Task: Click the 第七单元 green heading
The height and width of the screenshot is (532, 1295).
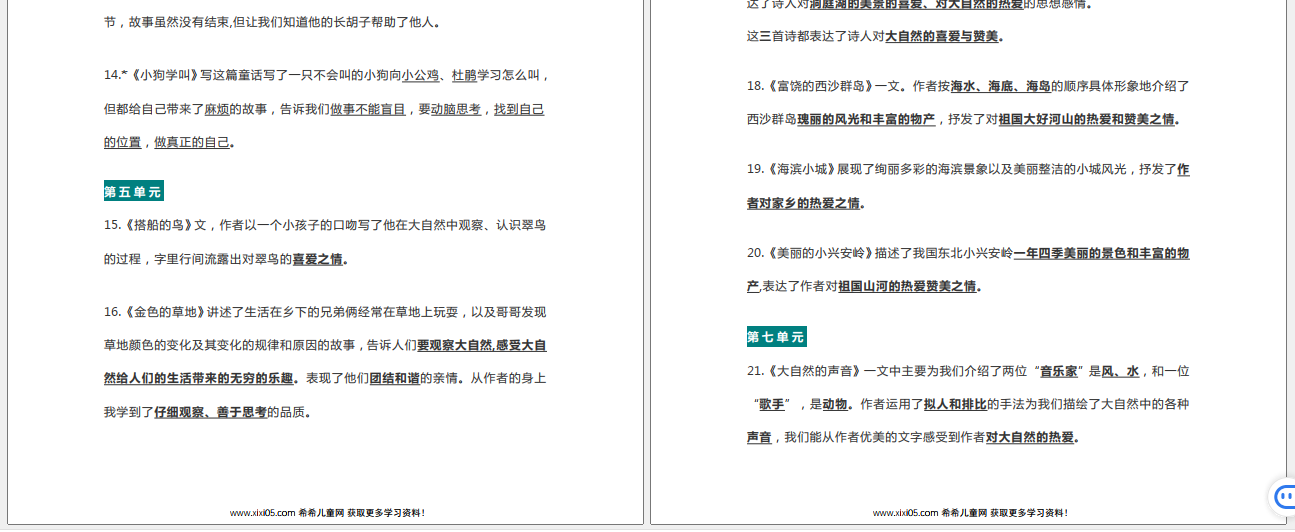Action: [x=776, y=337]
